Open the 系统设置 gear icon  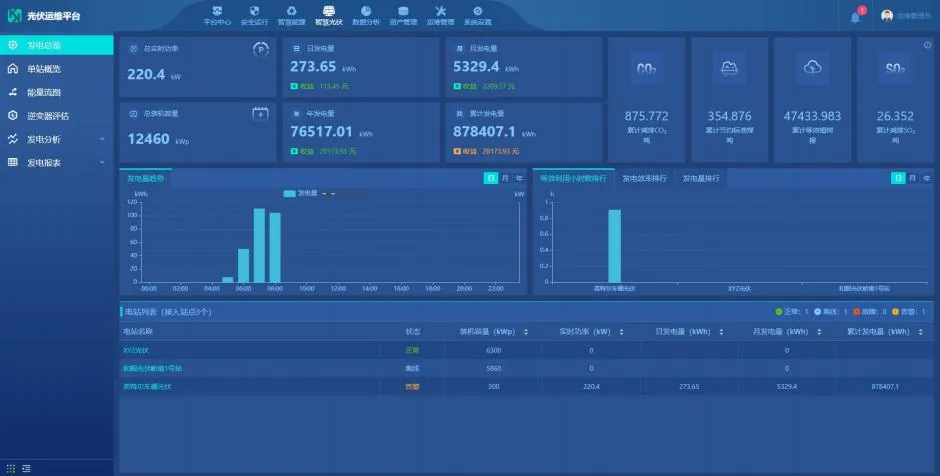[x=477, y=11]
